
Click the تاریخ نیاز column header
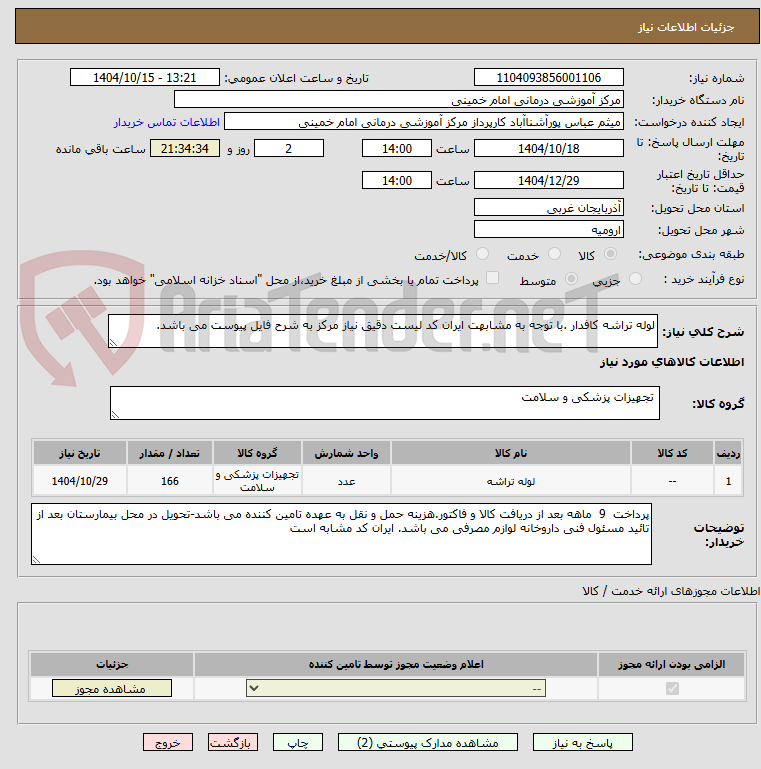(79, 453)
